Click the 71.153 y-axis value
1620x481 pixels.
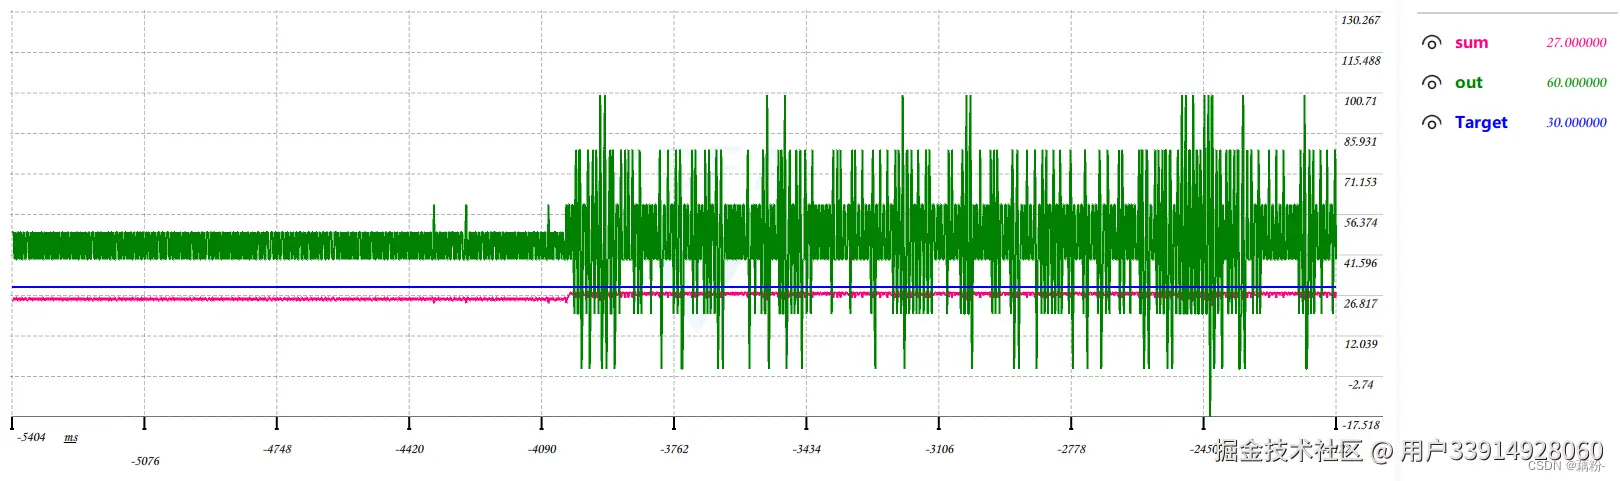pos(1360,183)
